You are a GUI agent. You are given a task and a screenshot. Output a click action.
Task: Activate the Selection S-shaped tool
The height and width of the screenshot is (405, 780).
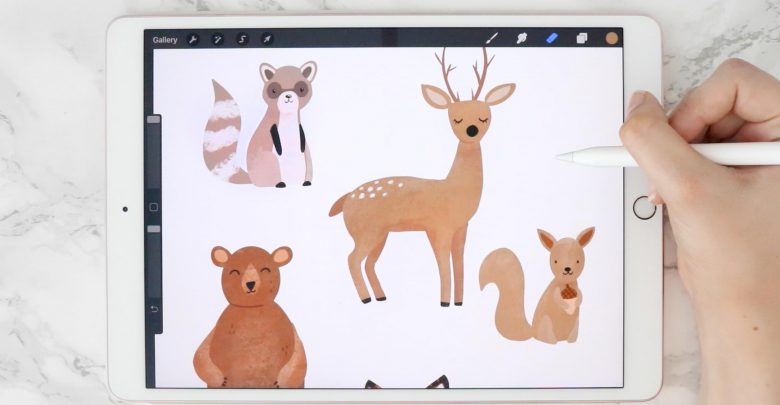point(242,39)
